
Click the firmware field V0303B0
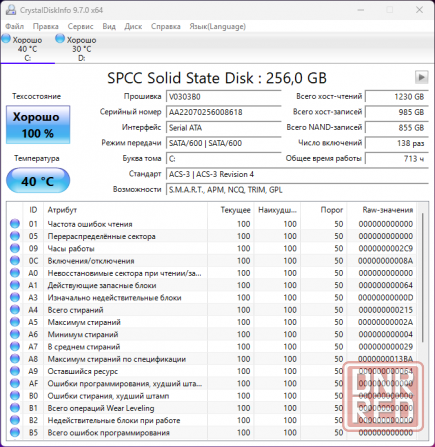223,97
